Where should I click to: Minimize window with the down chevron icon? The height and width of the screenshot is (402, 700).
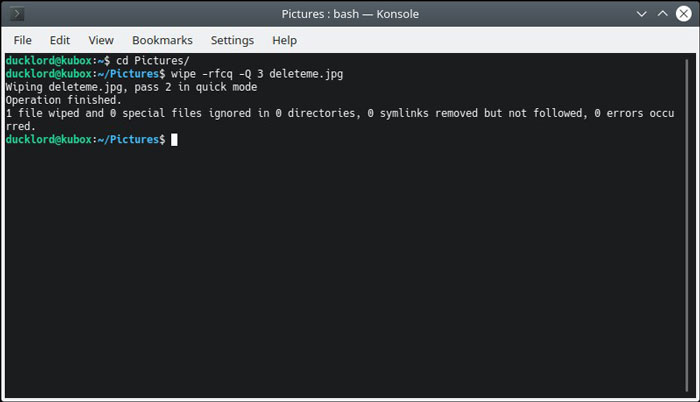642,14
